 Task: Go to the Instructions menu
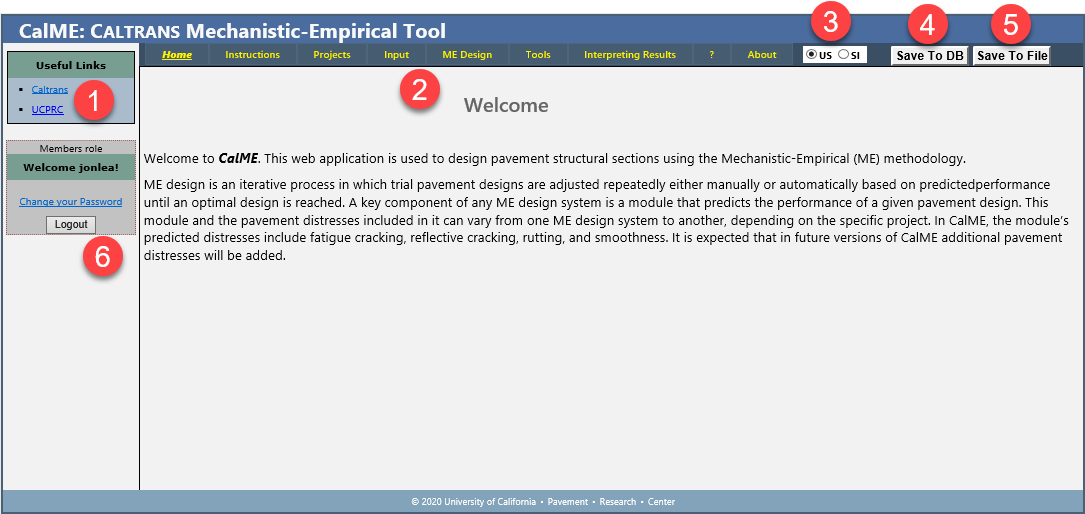(252, 55)
